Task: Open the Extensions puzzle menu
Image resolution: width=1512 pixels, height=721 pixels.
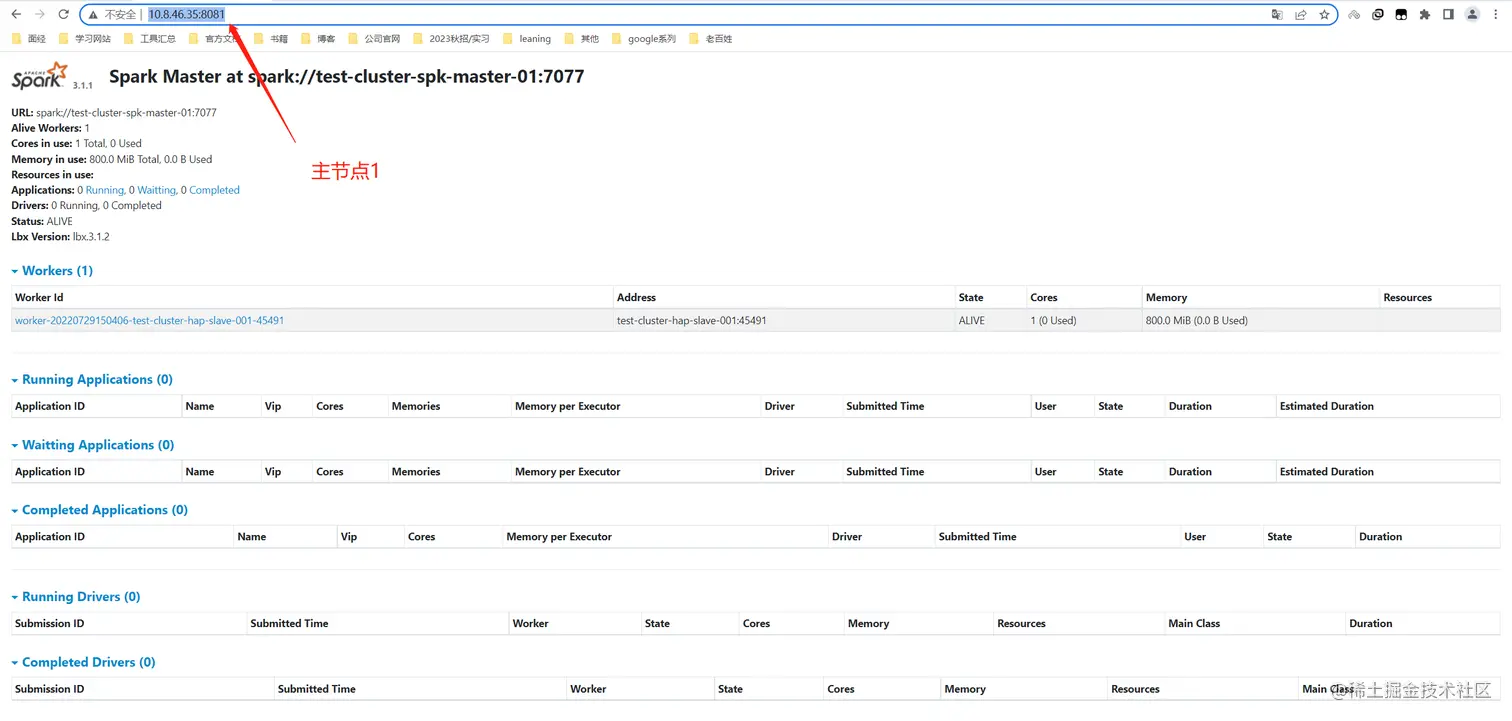Action: pos(1425,15)
